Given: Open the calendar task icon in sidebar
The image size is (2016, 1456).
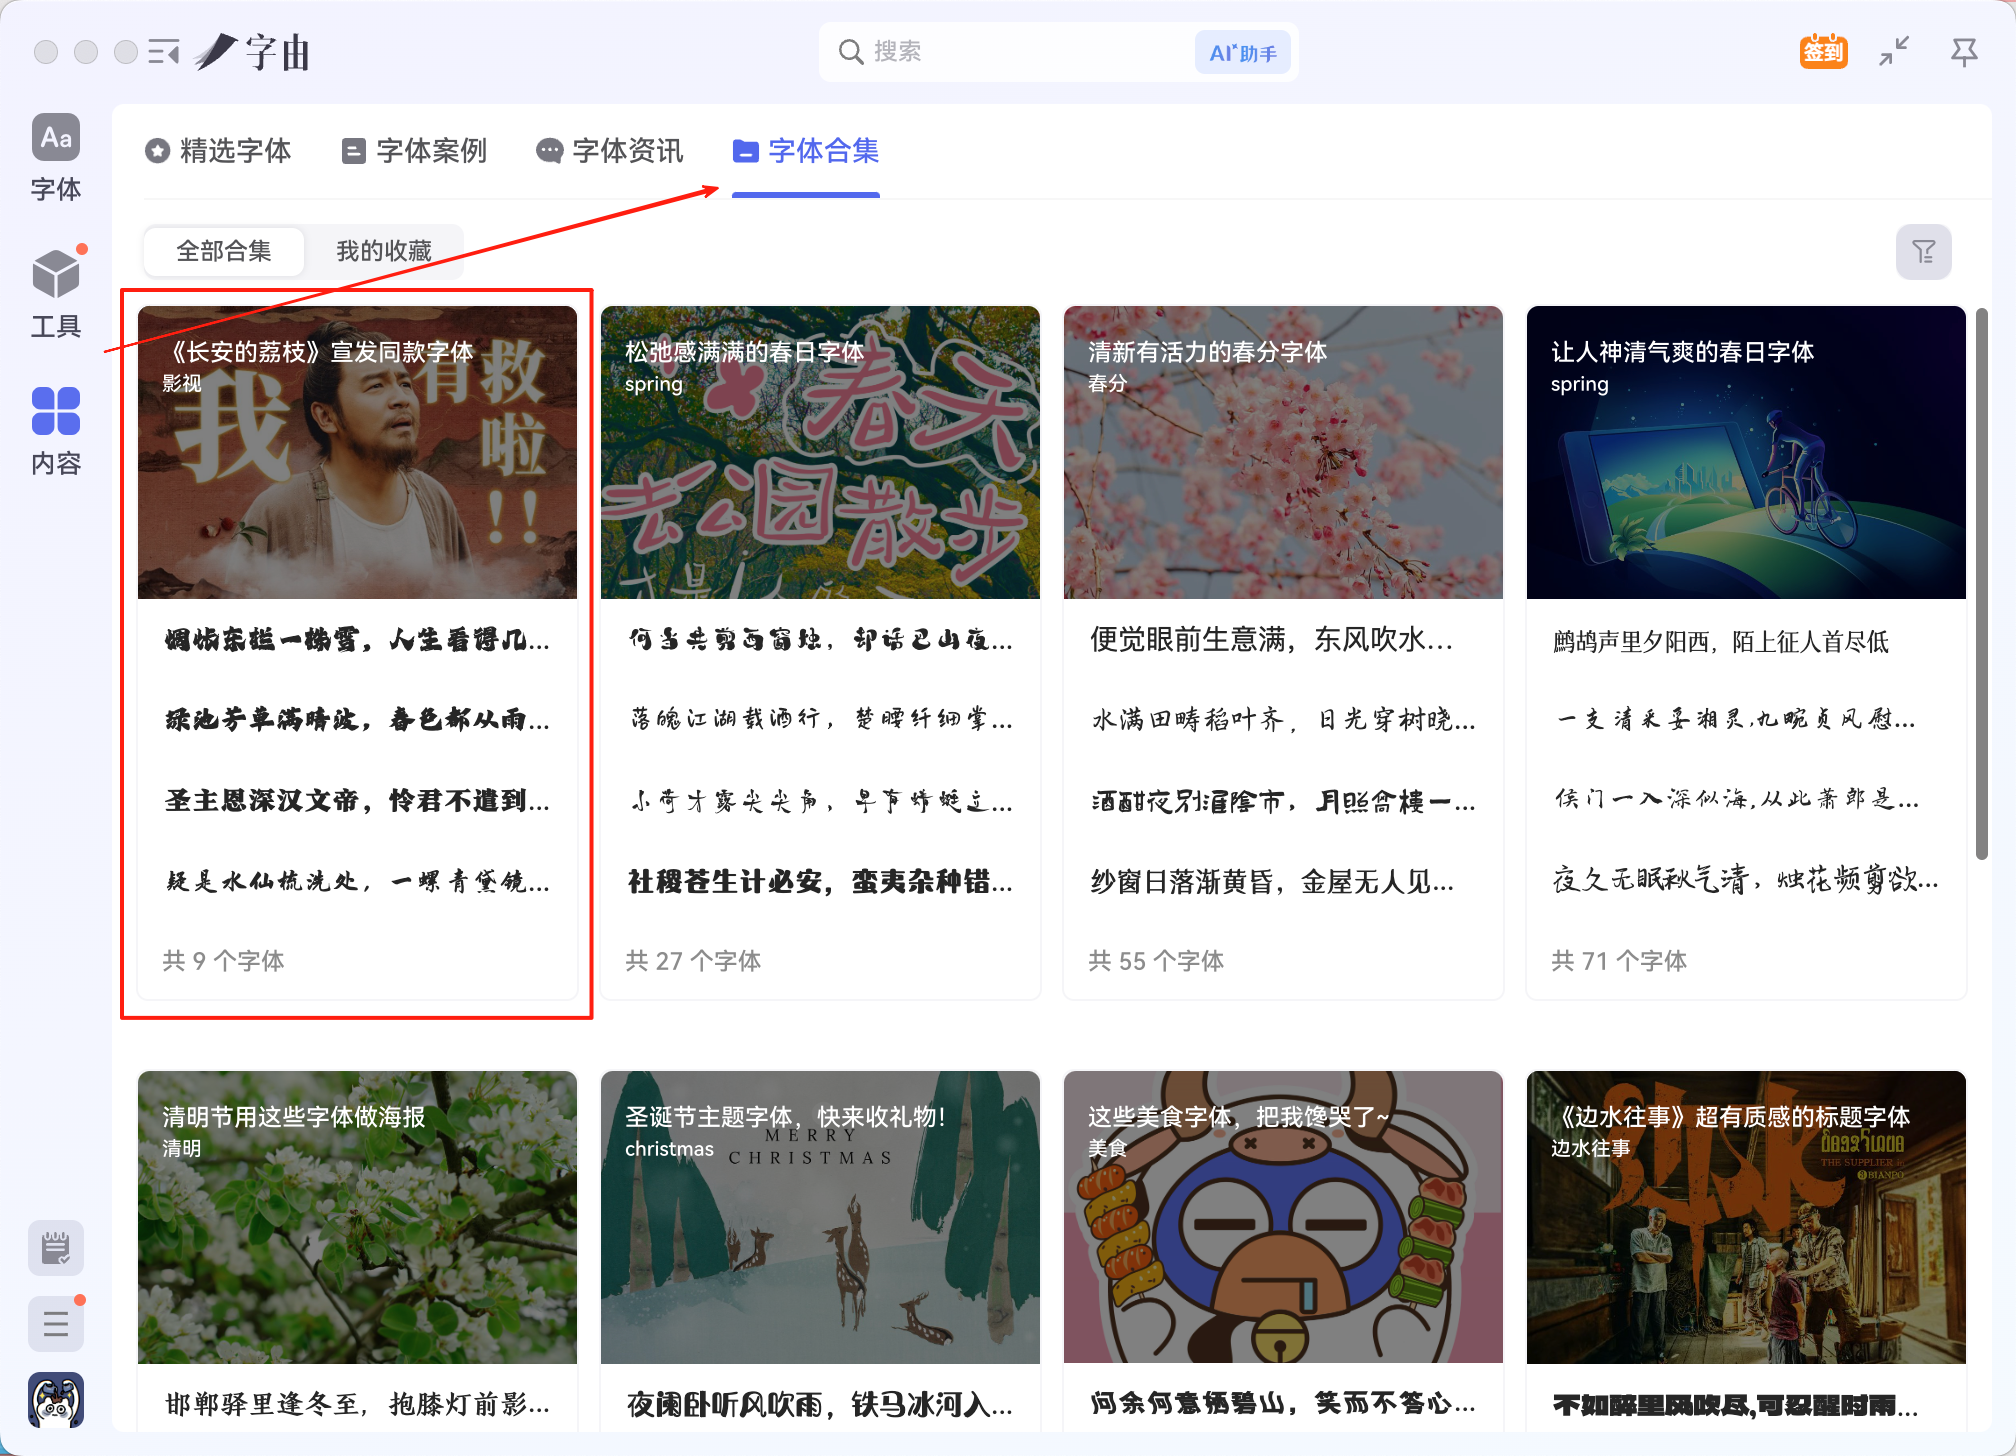Looking at the screenshot, I should (56, 1248).
